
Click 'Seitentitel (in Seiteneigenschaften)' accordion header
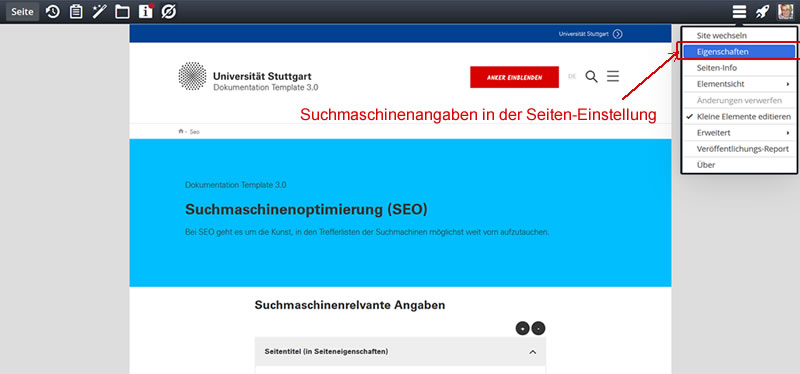400,352
